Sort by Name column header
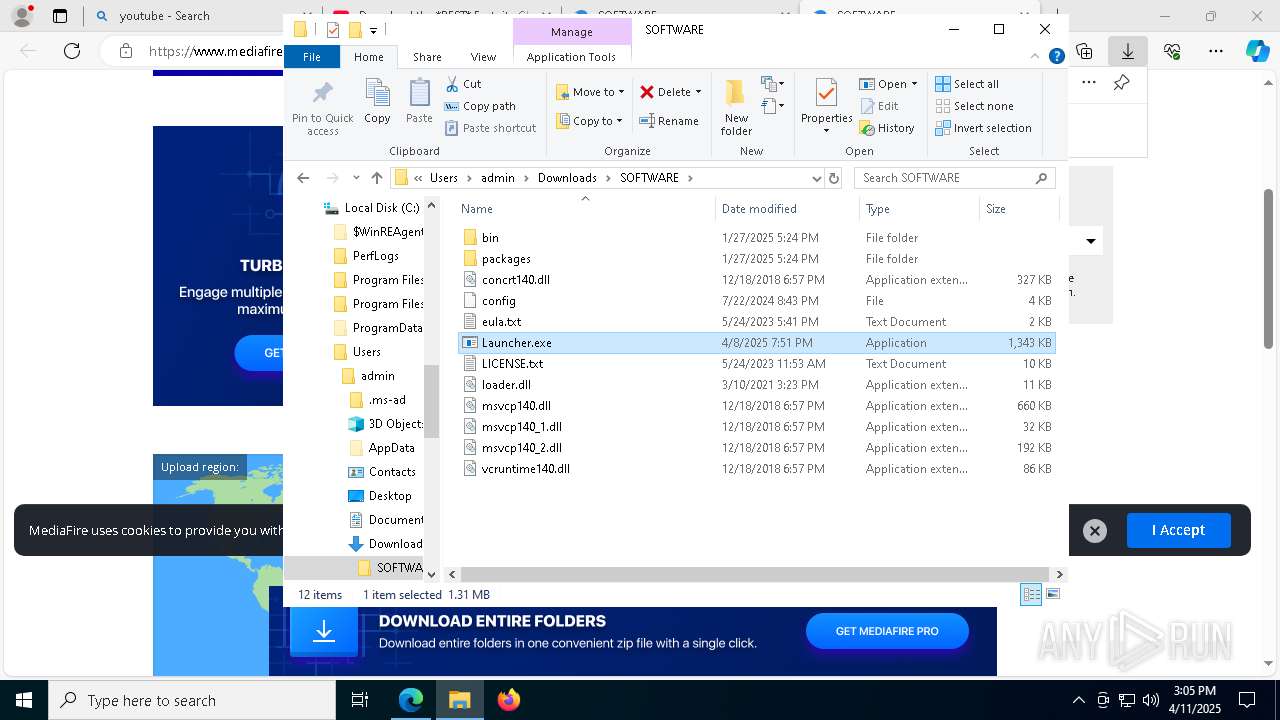 [585, 209]
